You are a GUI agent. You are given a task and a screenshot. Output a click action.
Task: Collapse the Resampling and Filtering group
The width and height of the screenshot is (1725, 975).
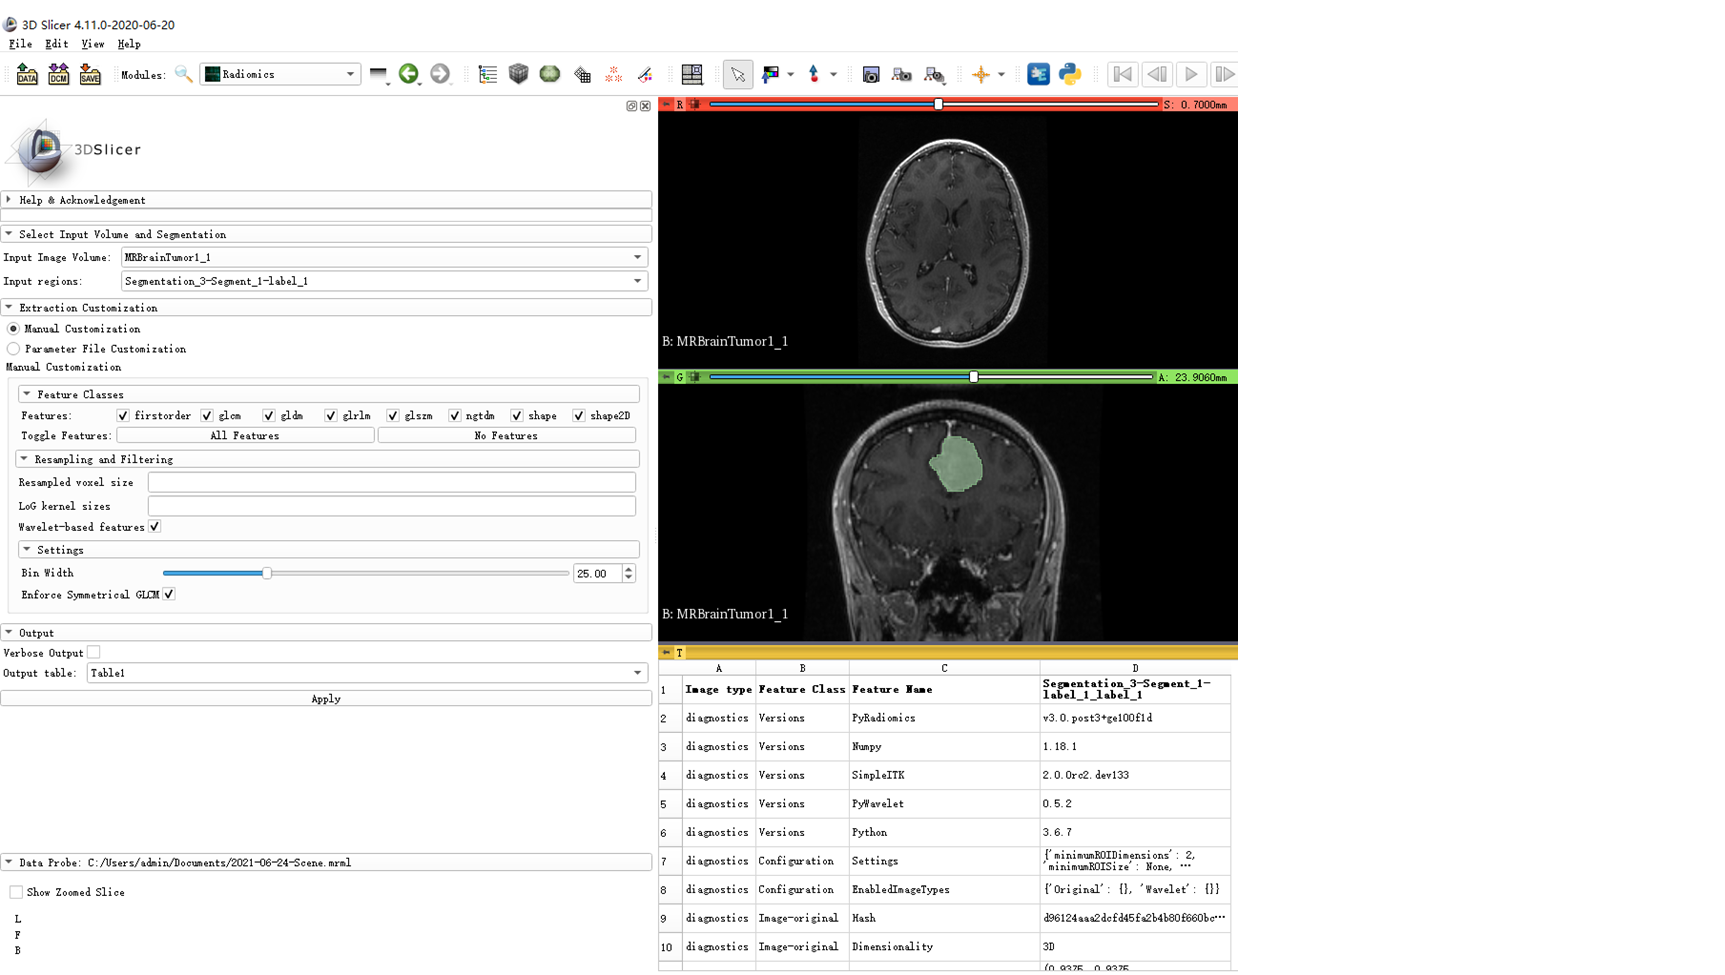[328, 459]
